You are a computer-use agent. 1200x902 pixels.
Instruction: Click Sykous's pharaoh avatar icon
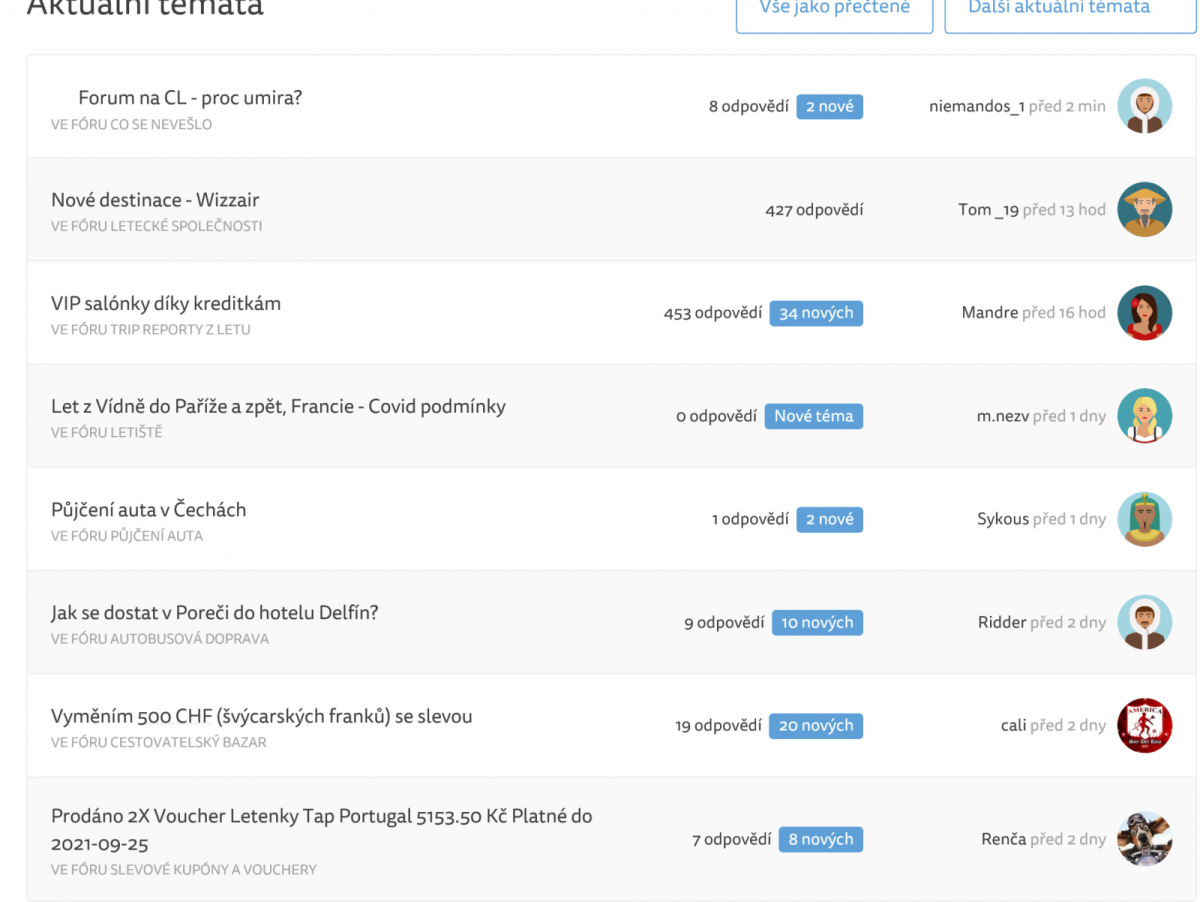click(x=1144, y=519)
